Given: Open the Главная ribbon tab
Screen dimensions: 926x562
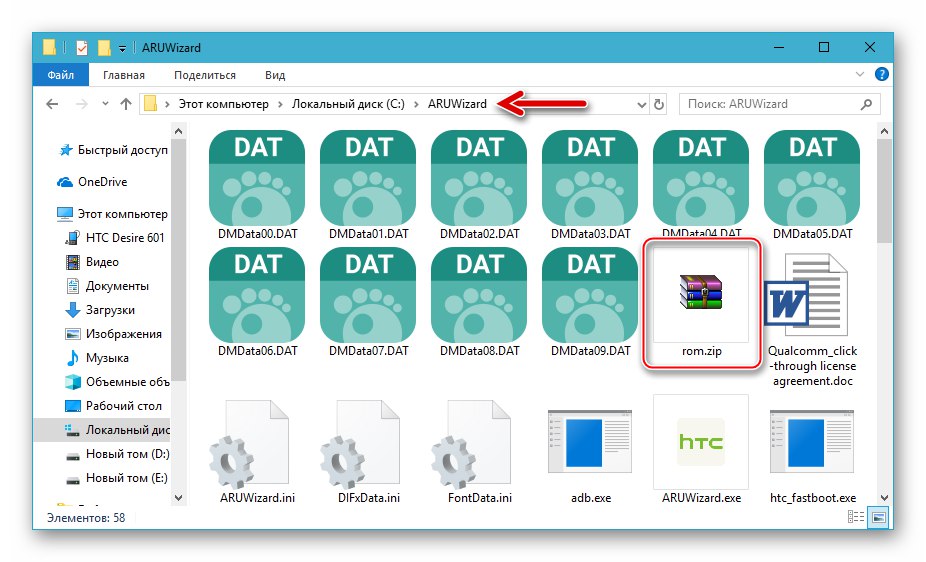Looking at the screenshot, I should point(123,75).
